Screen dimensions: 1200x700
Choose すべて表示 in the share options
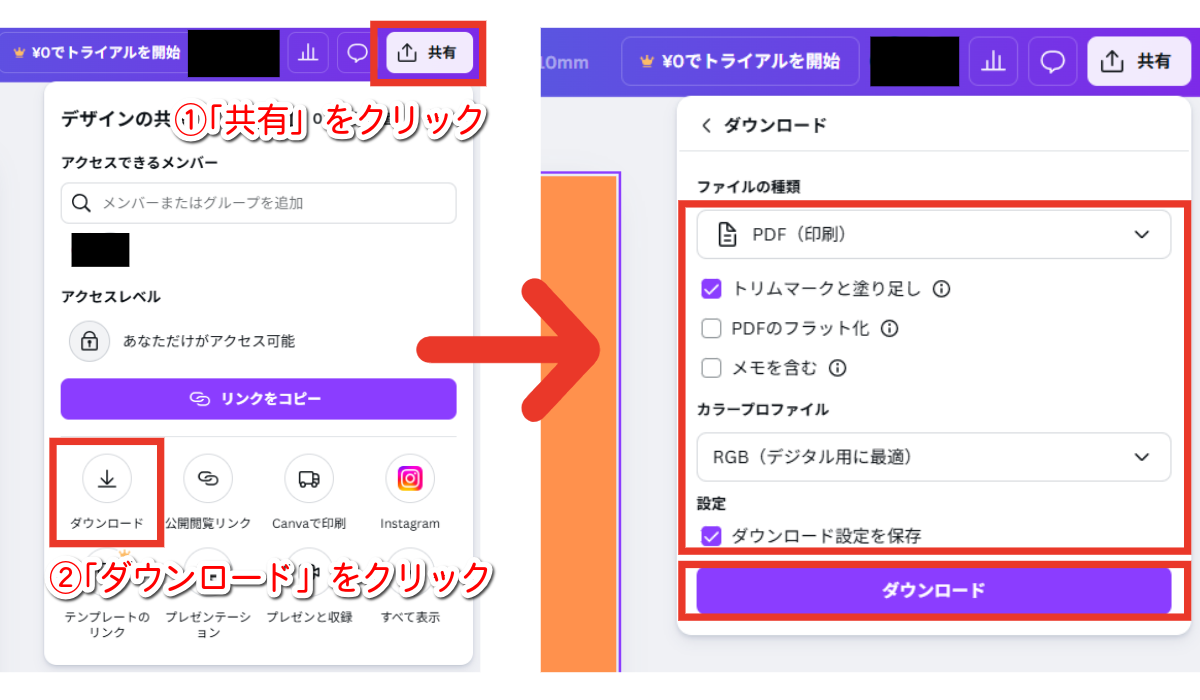pyautogui.click(x=410, y=590)
